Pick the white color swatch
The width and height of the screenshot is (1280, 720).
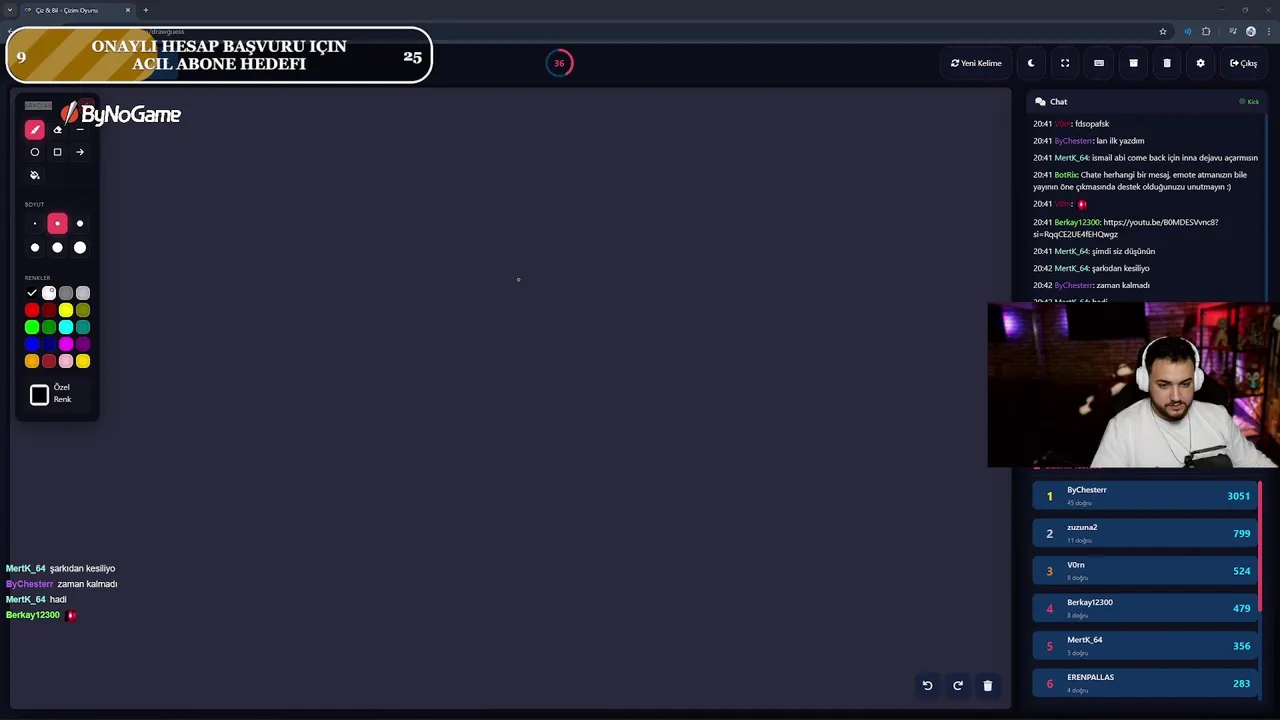(x=49, y=293)
